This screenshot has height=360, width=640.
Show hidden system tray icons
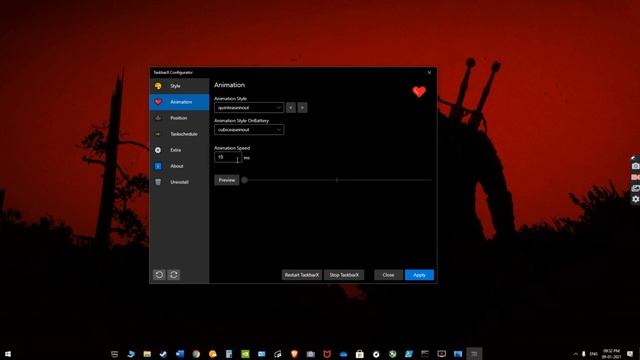[576, 354]
